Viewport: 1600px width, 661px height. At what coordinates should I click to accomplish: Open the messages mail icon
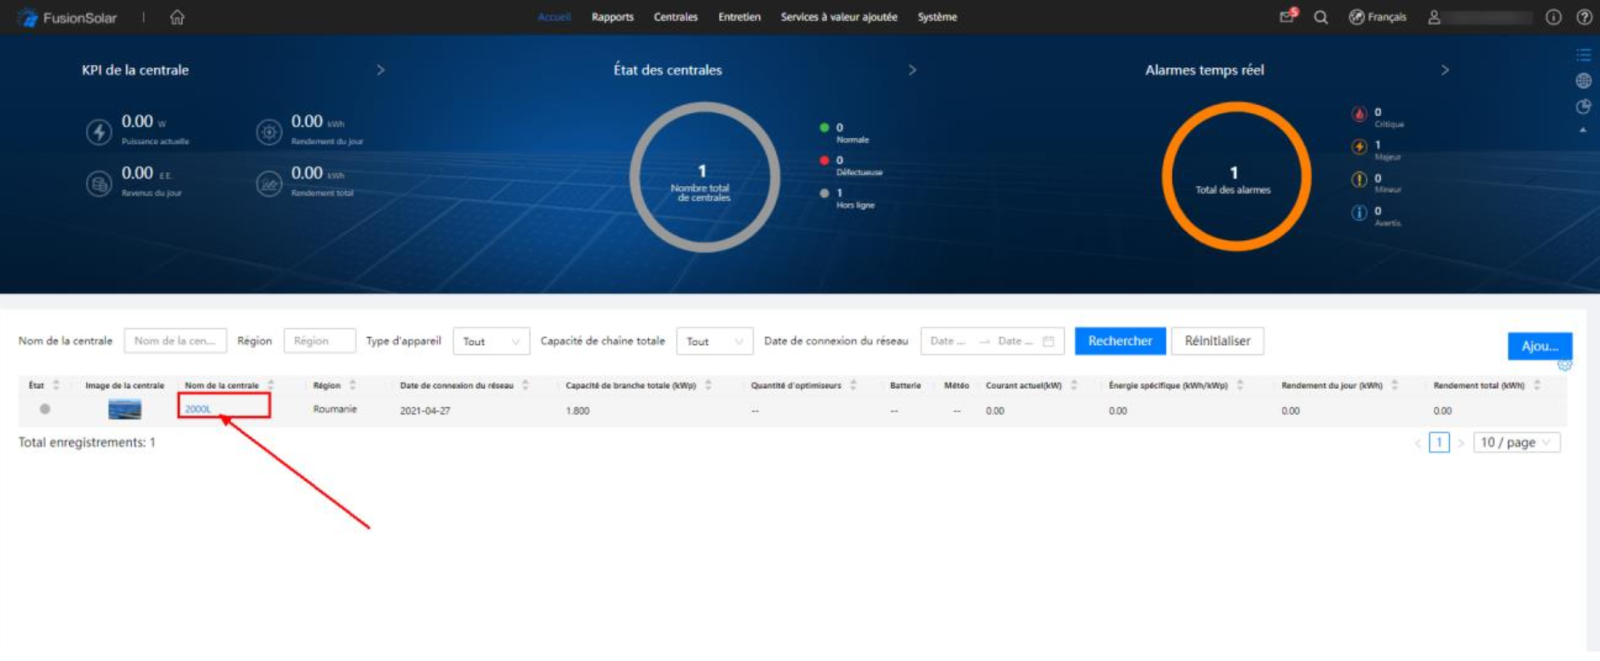(x=1287, y=17)
